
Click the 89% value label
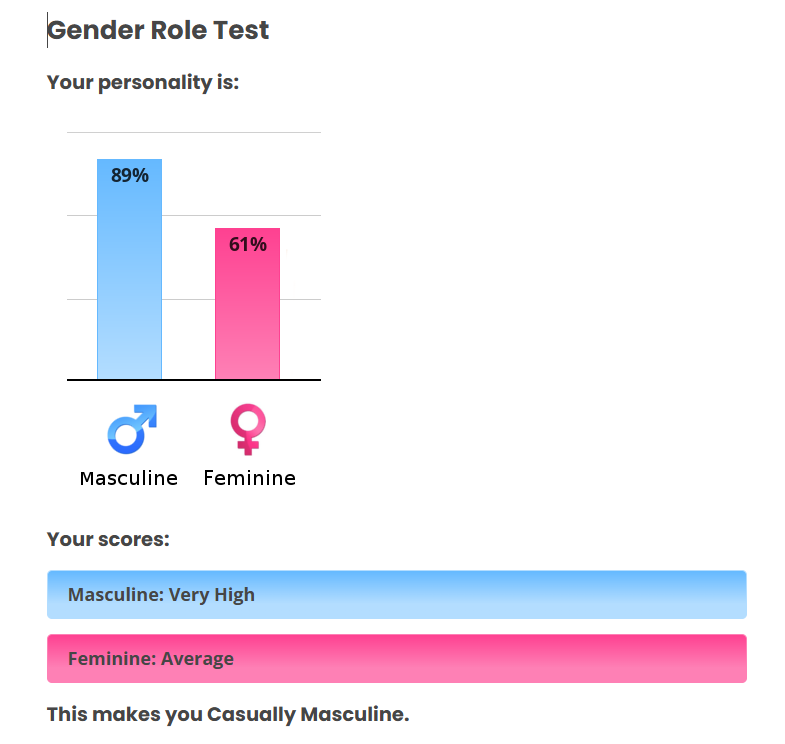pos(130,176)
